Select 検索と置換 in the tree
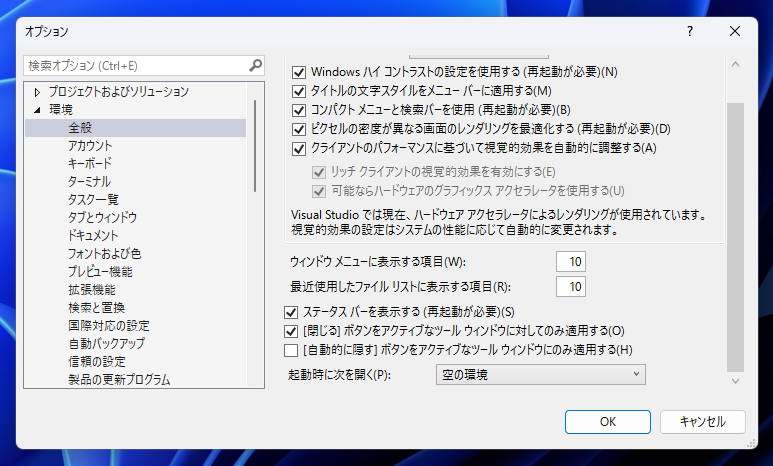The image size is (773, 466). (x=97, y=308)
